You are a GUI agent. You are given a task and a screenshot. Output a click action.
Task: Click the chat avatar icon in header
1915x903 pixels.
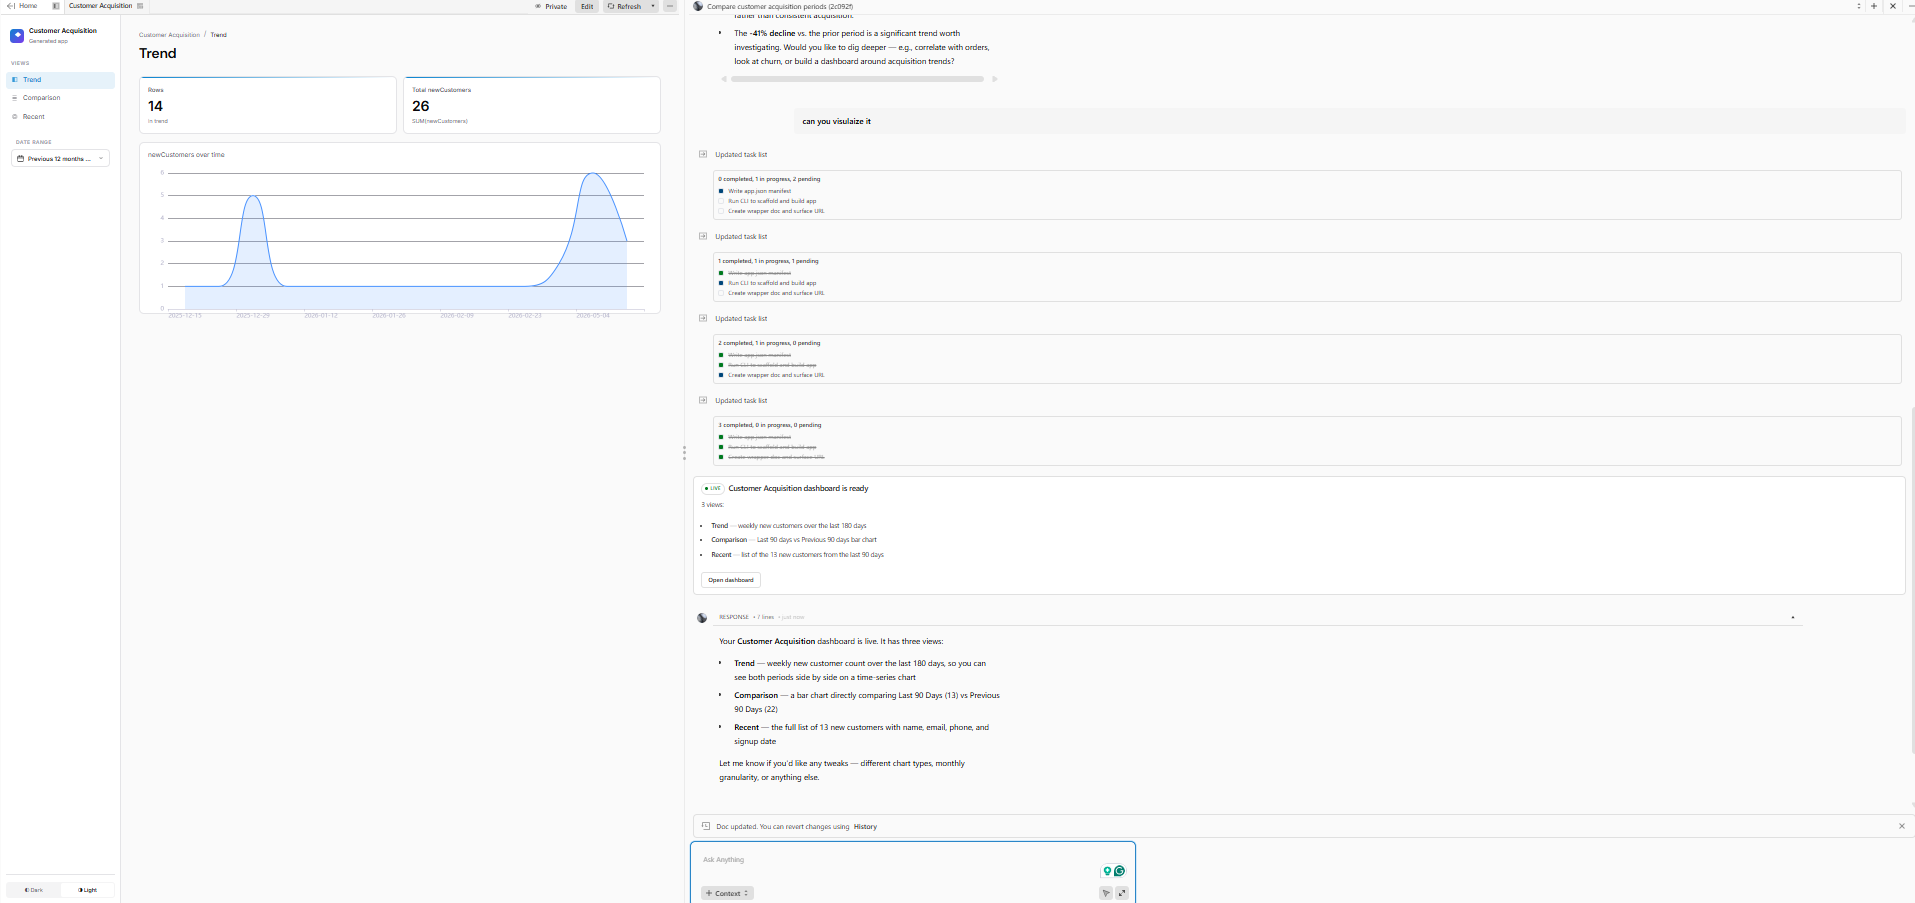pyautogui.click(x=698, y=6)
